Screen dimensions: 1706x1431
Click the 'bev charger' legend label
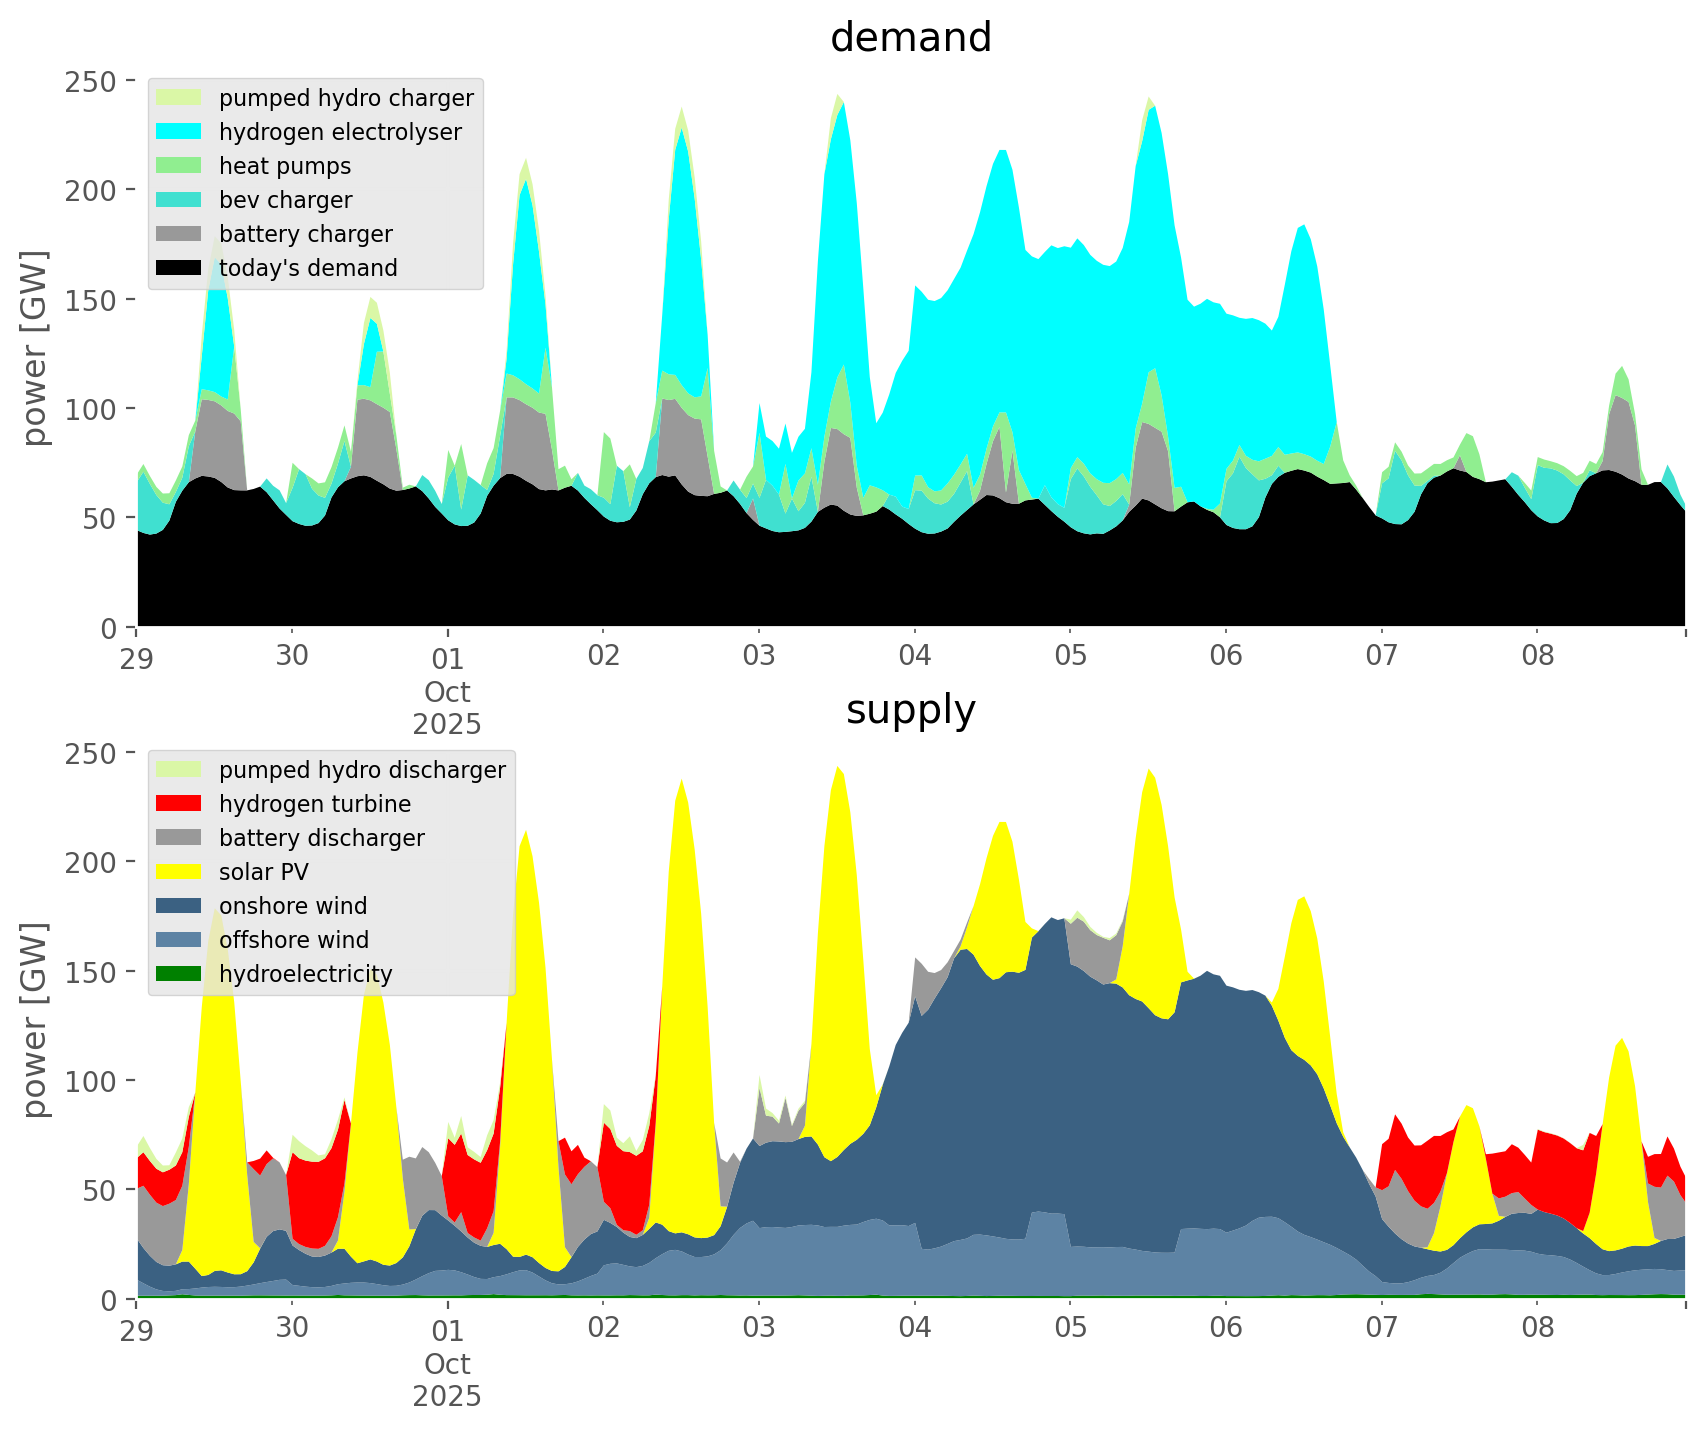pos(285,200)
